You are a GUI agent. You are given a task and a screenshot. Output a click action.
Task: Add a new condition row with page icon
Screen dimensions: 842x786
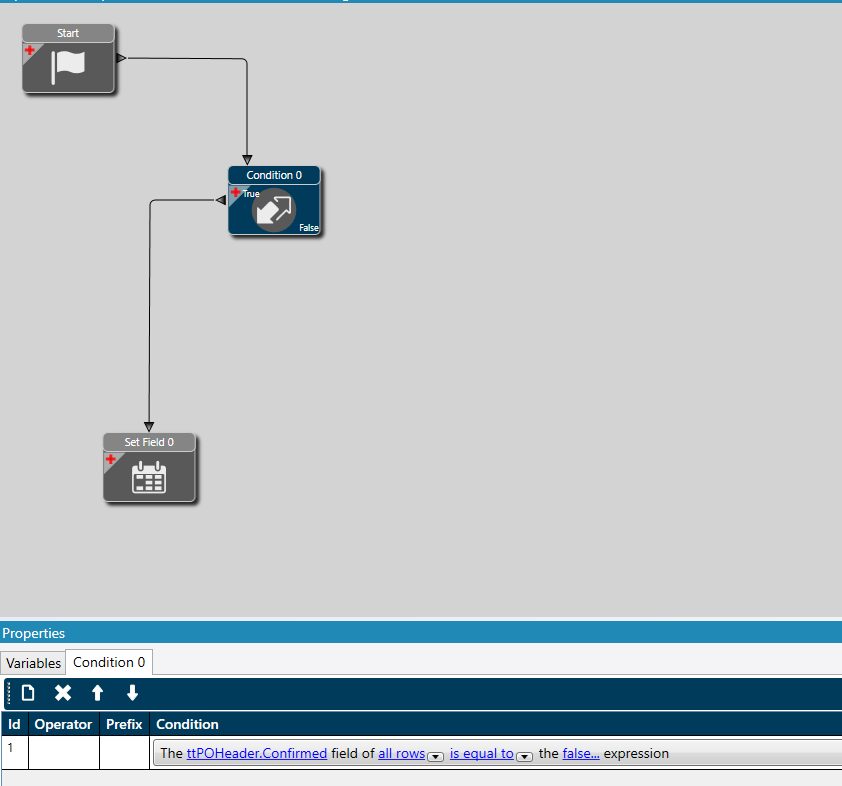28,693
